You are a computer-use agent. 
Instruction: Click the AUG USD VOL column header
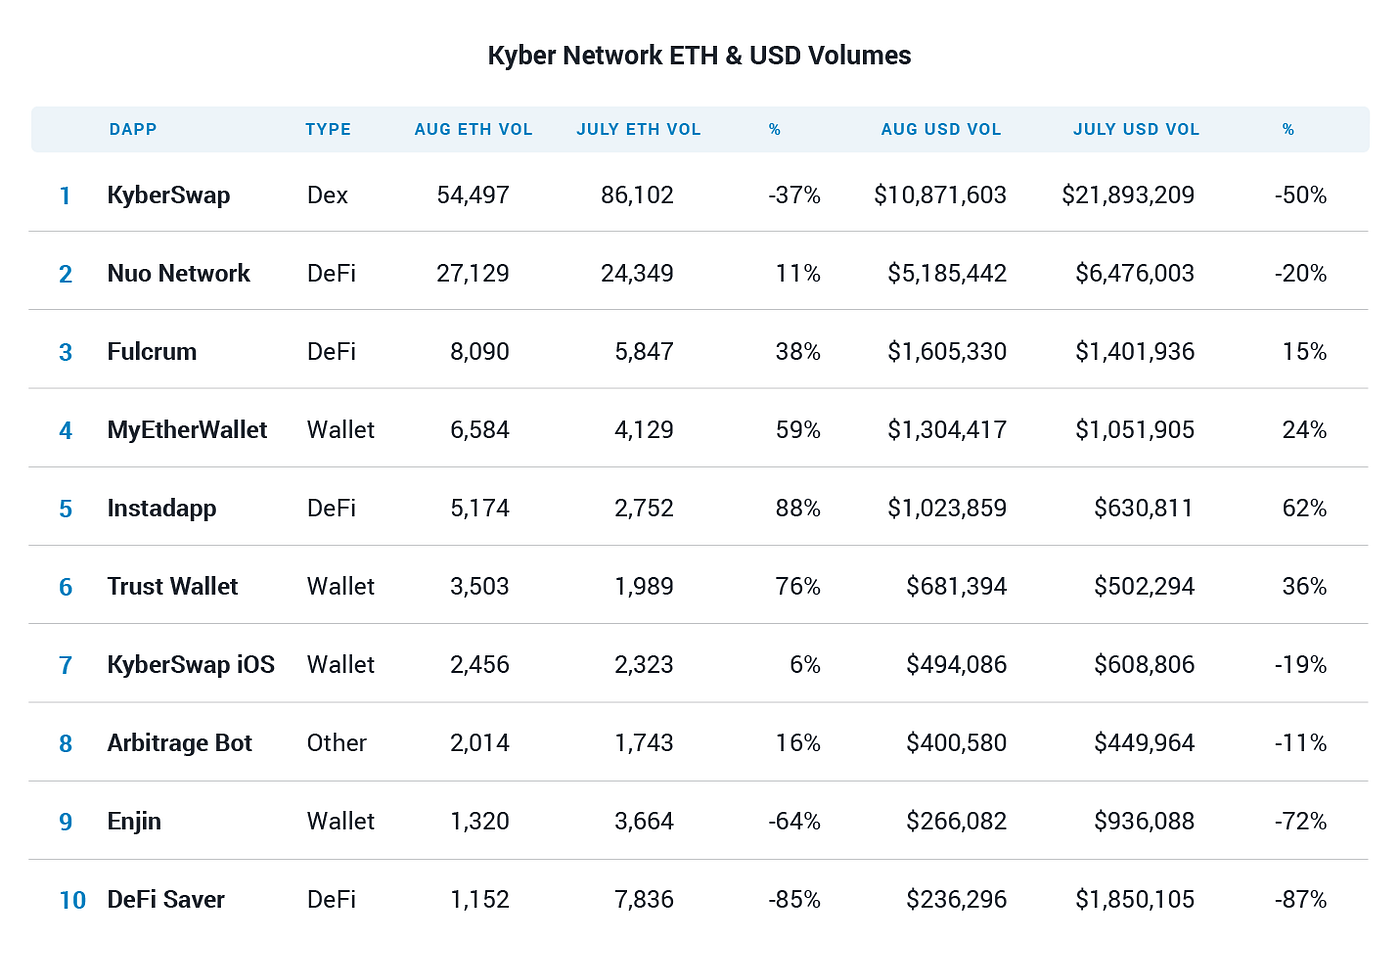[941, 129]
